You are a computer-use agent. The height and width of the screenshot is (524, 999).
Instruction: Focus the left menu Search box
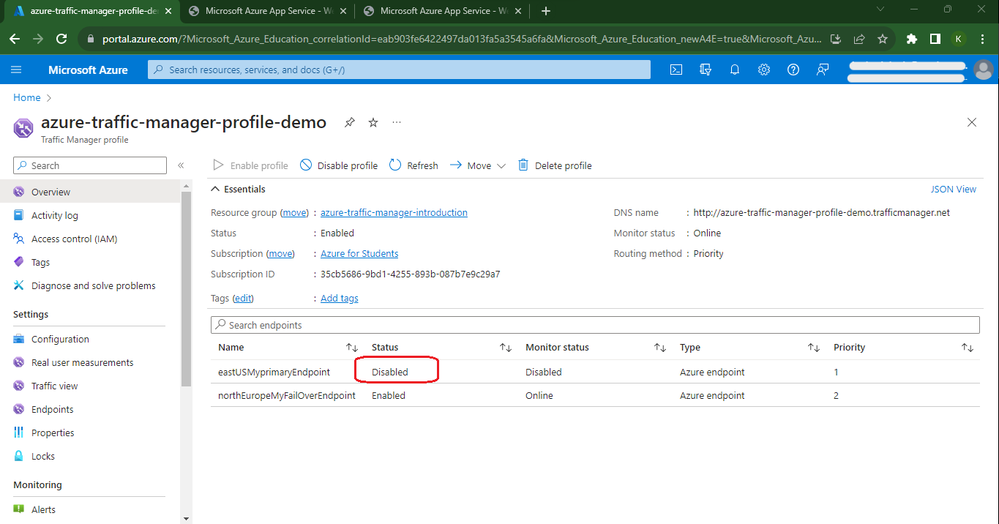(x=90, y=165)
